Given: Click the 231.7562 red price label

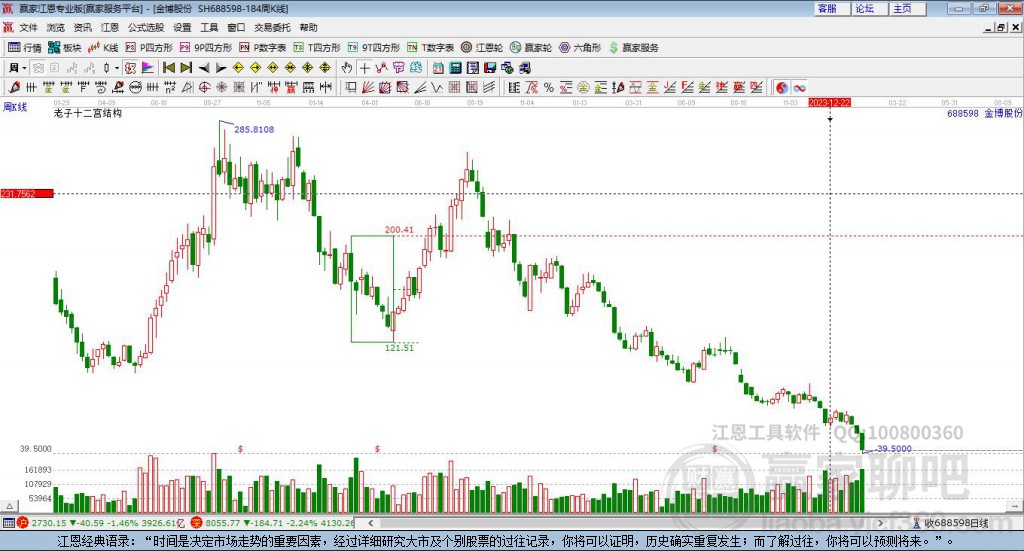Looking at the screenshot, I should (x=27, y=194).
